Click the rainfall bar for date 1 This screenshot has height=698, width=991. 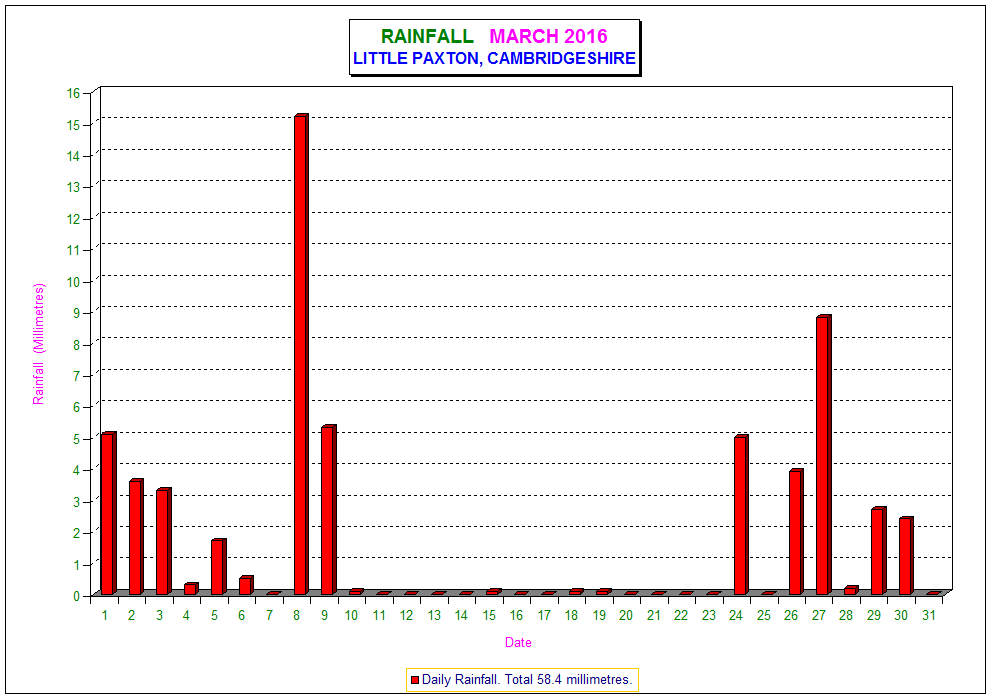(x=109, y=513)
